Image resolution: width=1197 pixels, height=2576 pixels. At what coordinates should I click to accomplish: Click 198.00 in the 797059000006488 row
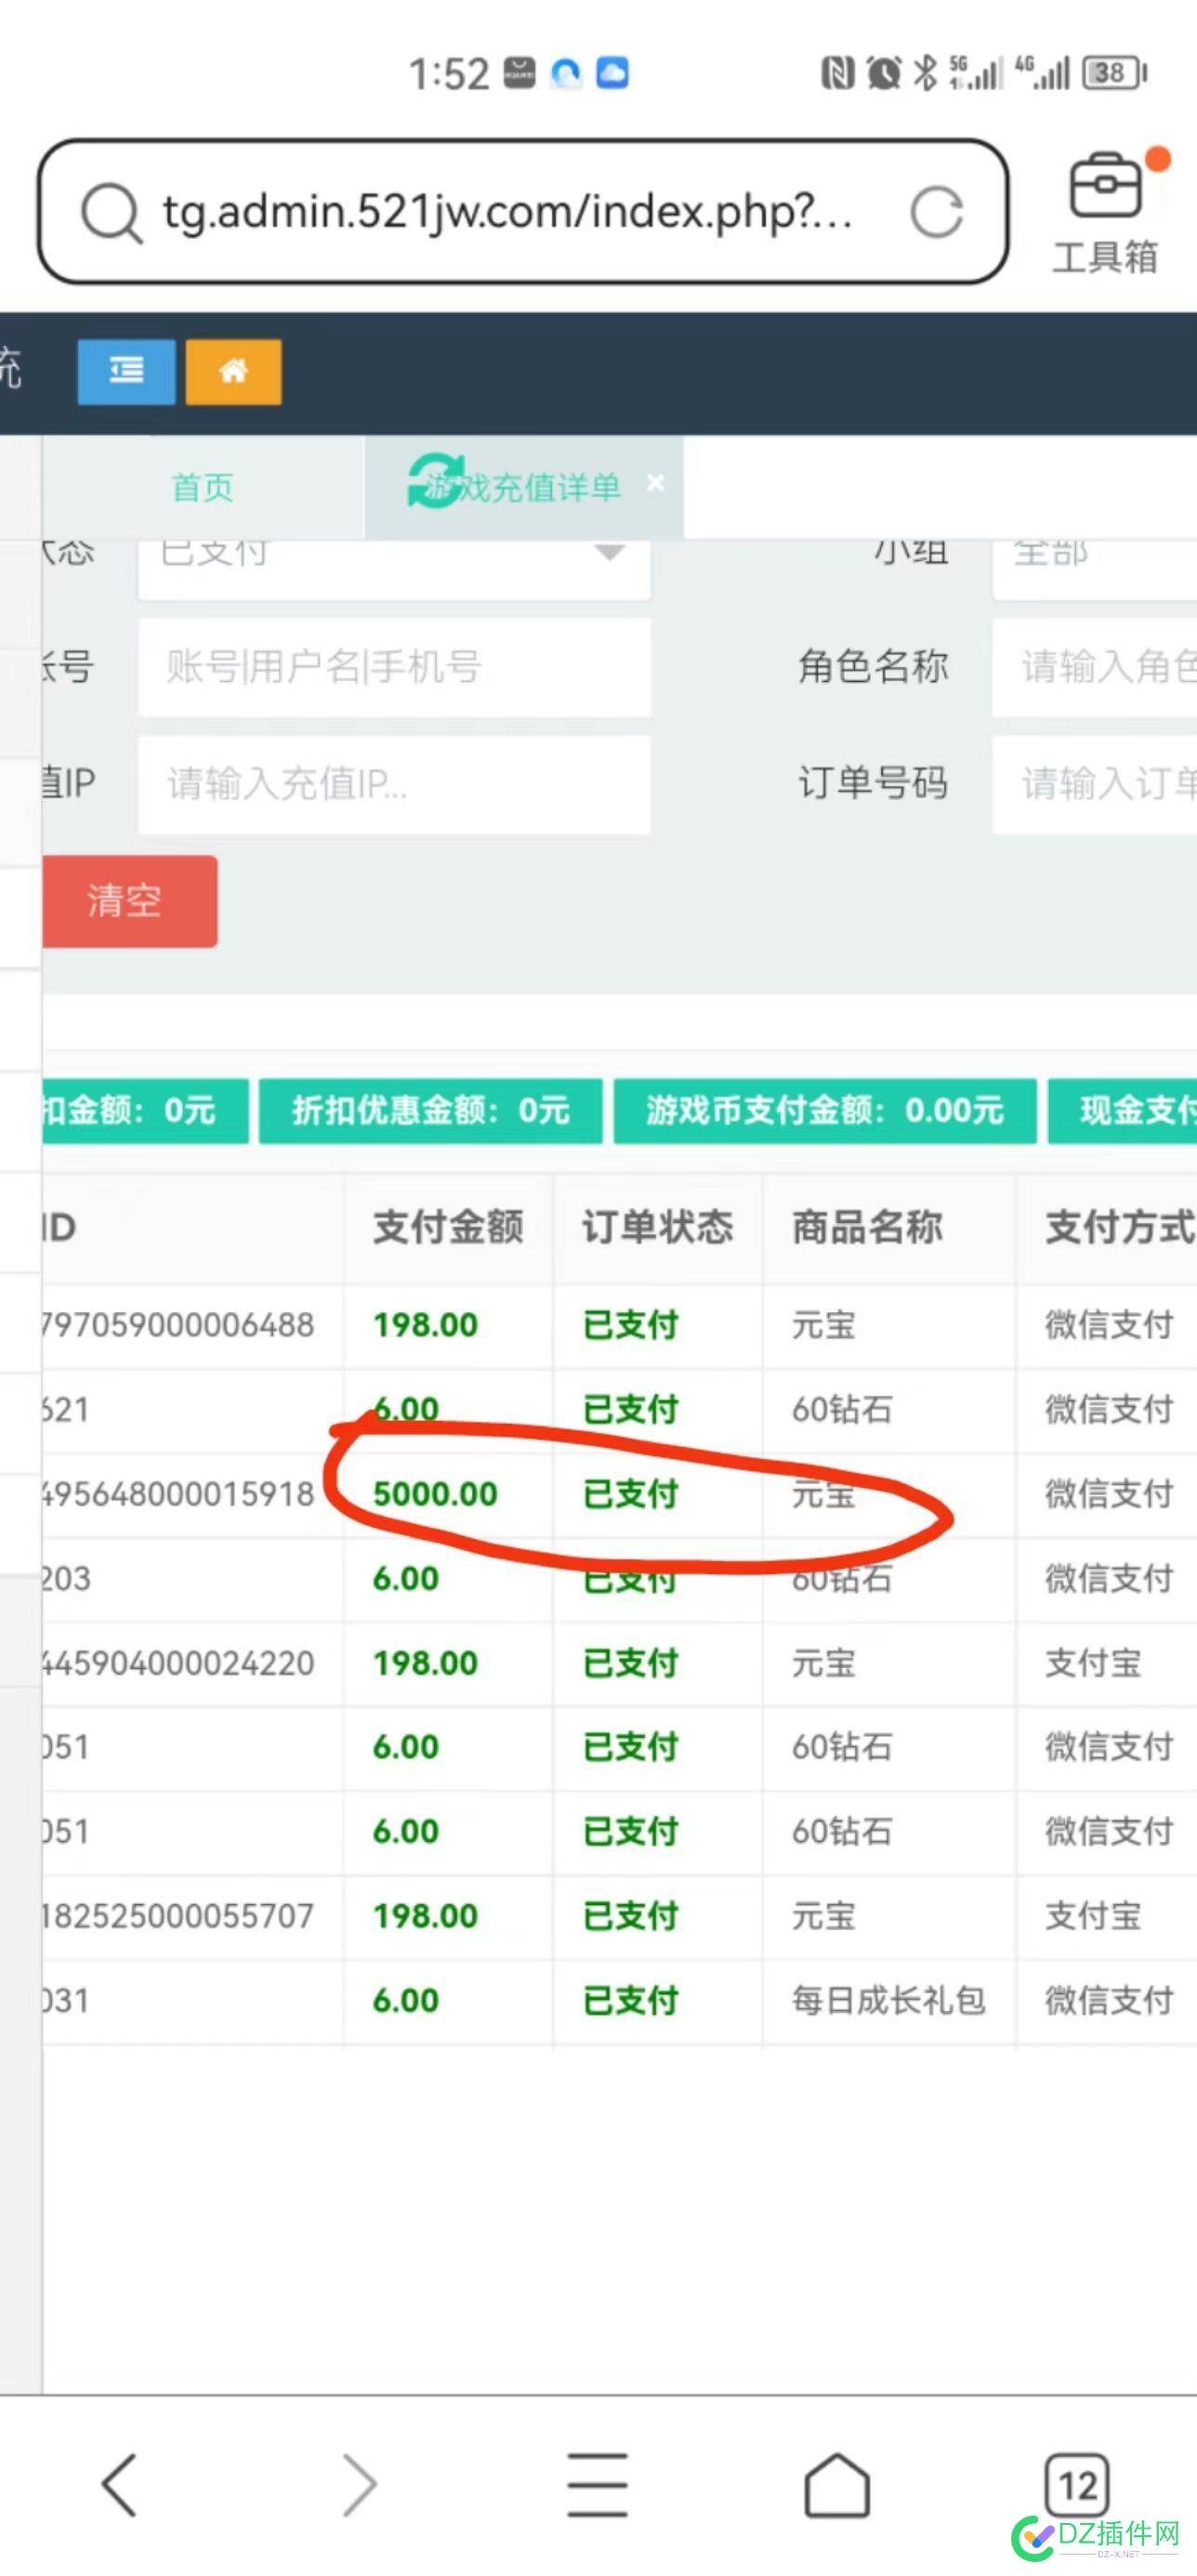coord(425,1326)
